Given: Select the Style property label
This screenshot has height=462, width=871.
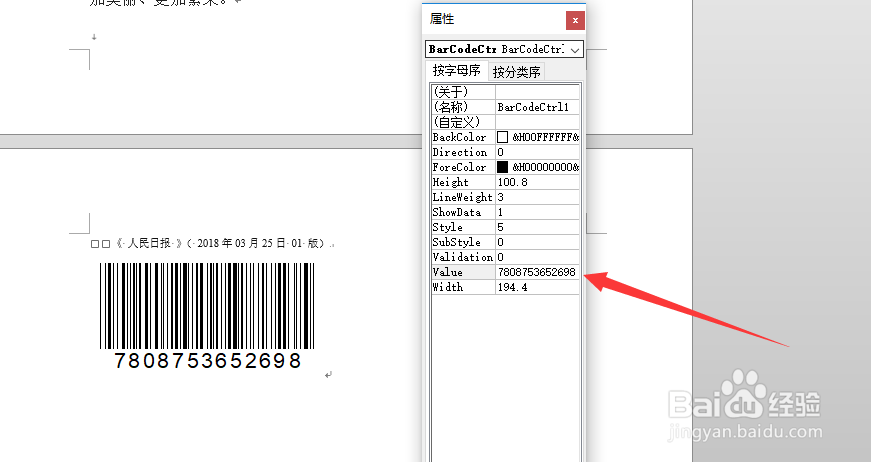Looking at the screenshot, I should point(463,227).
